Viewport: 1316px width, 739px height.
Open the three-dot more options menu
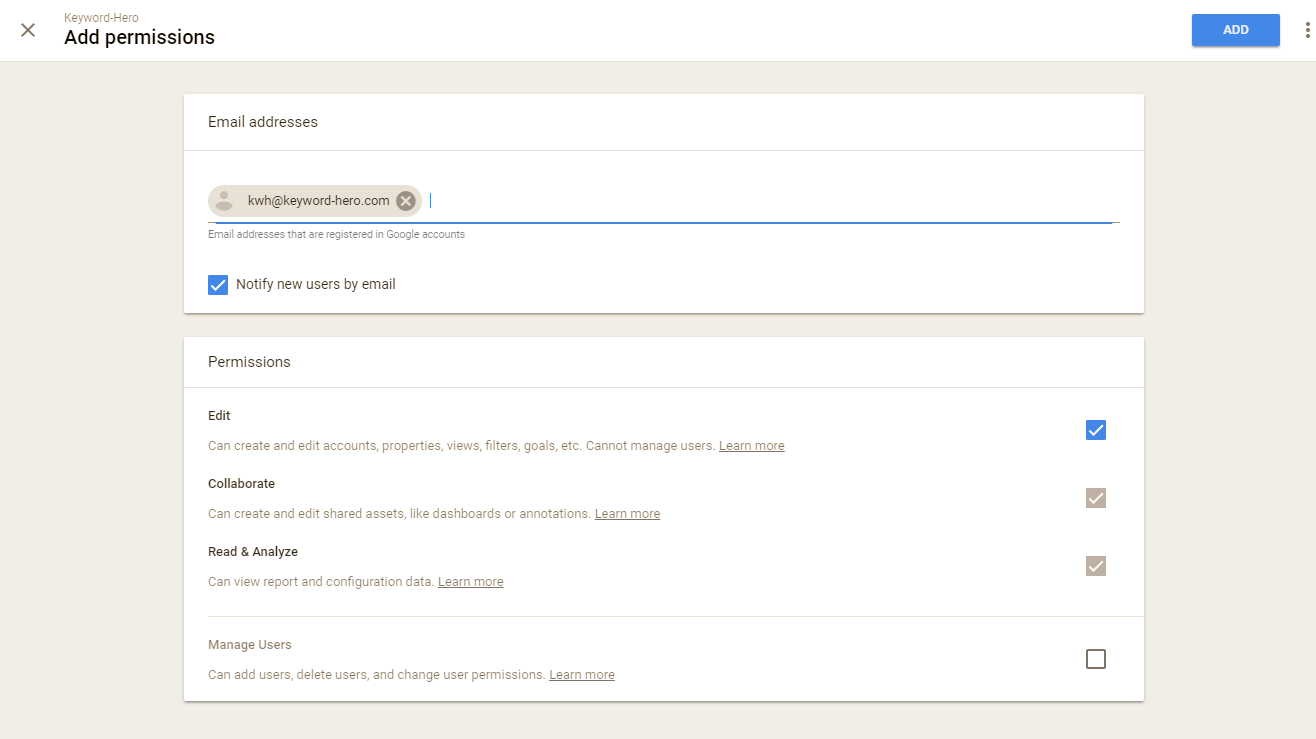[x=1307, y=30]
